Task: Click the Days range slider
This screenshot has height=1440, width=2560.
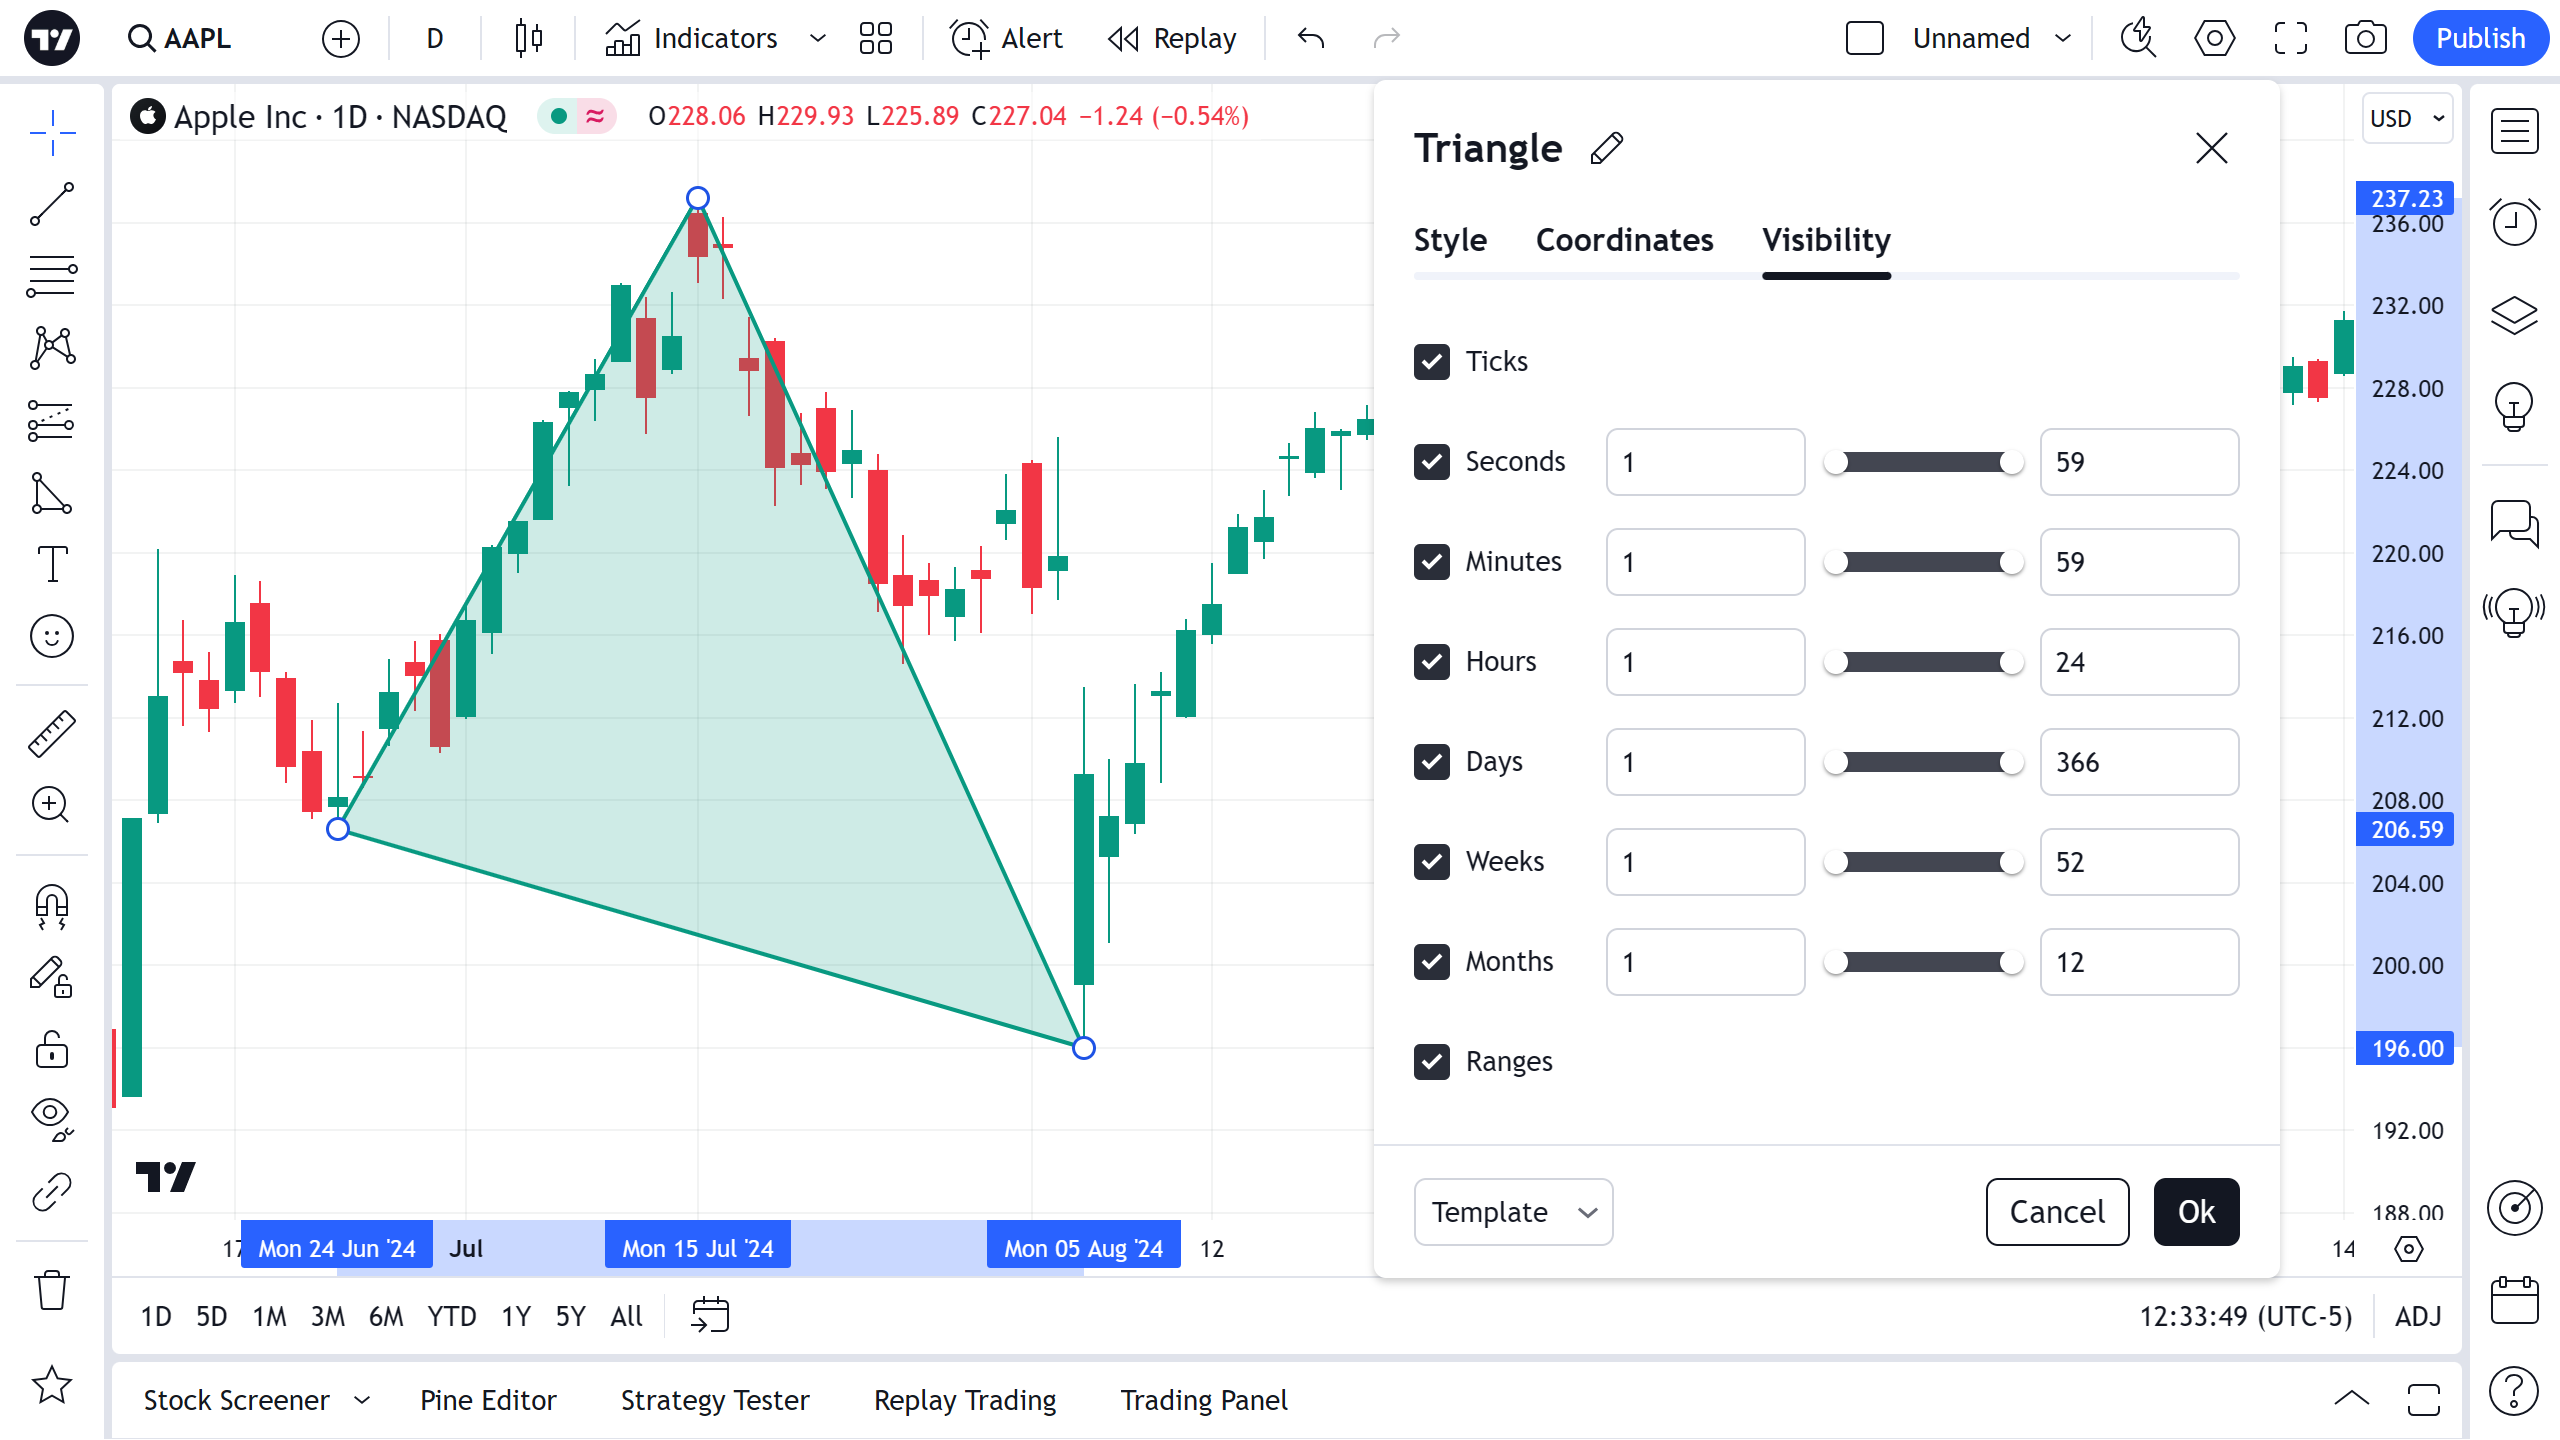Action: click(x=1923, y=762)
